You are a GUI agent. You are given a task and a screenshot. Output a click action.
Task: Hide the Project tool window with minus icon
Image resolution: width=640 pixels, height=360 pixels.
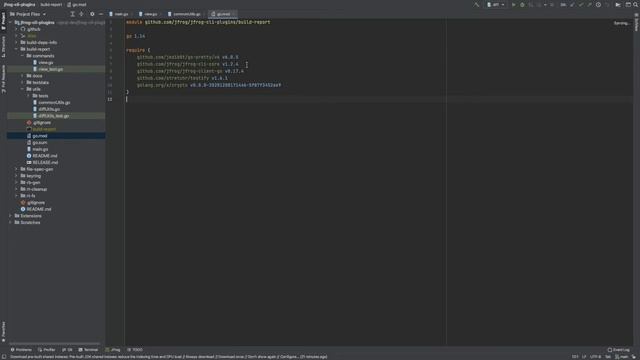[x=101, y=14]
